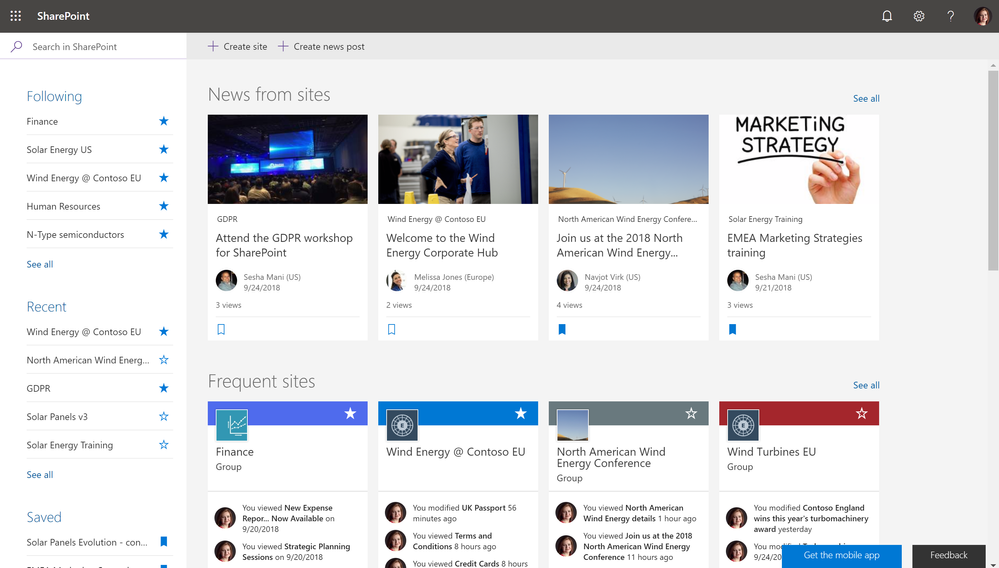Click See all for News from sites

[866, 99]
